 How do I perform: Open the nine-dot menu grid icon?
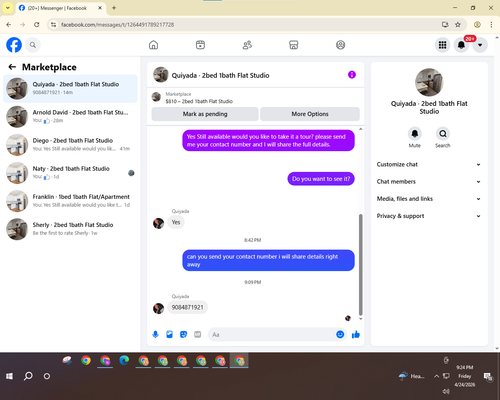tap(442, 45)
